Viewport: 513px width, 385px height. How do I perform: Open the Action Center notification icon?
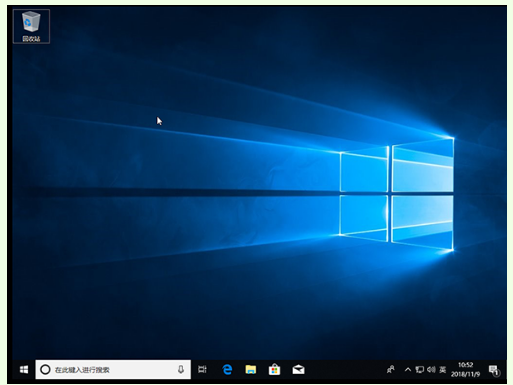click(494, 370)
